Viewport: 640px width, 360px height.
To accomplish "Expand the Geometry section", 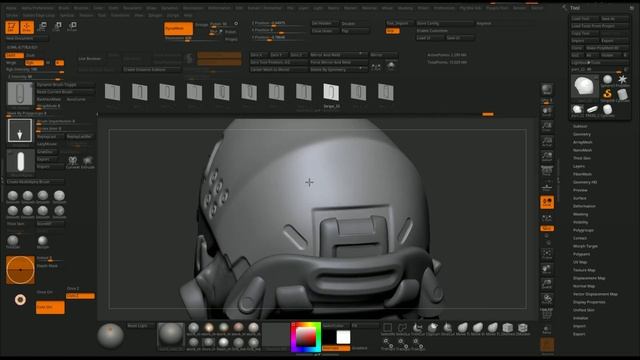I will pos(582,134).
